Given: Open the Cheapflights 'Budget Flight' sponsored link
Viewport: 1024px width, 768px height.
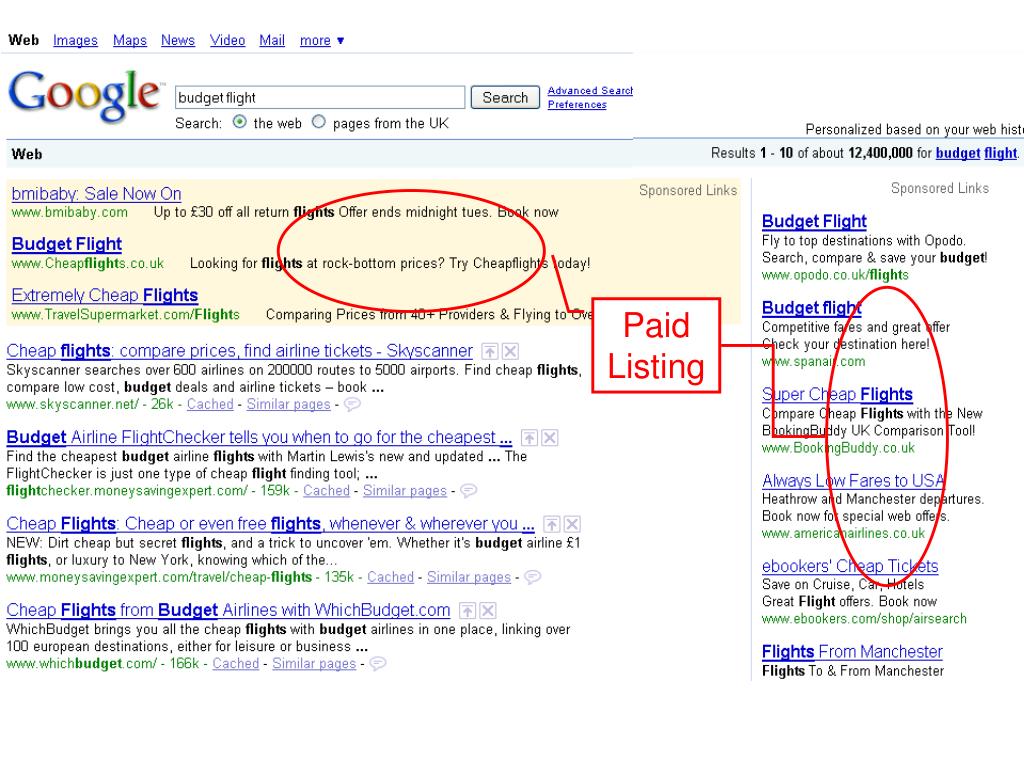Looking at the screenshot, I should pyautogui.click(x=67, y=244).
